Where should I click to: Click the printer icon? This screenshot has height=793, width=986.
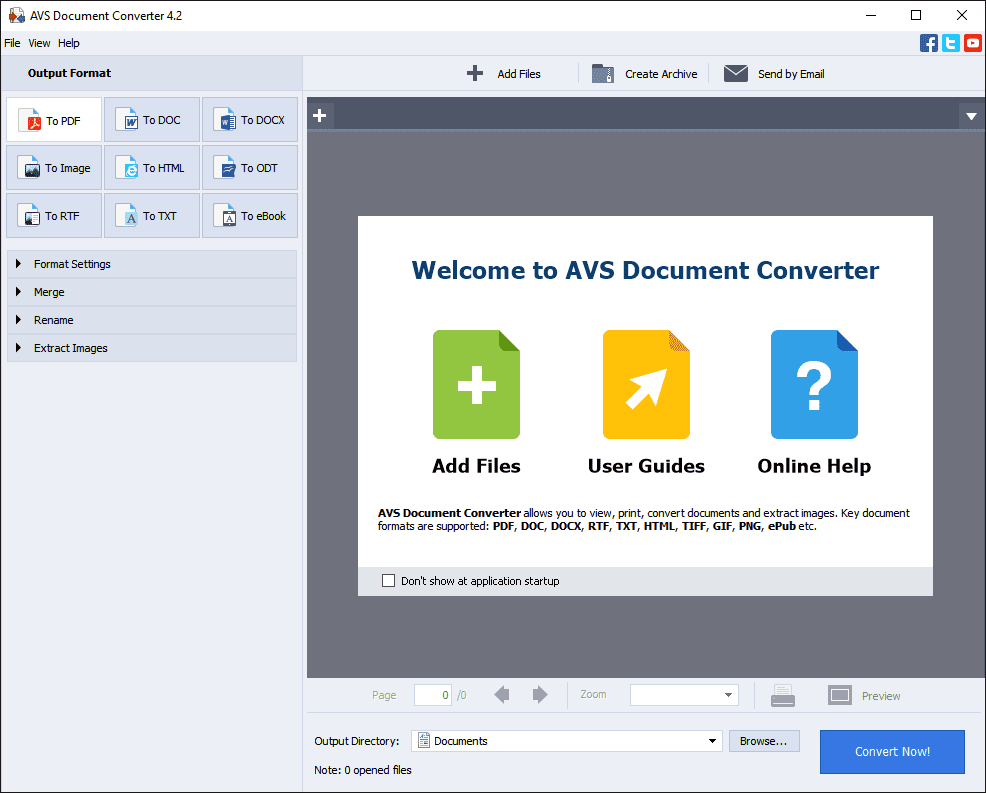[x=783, y=696]
